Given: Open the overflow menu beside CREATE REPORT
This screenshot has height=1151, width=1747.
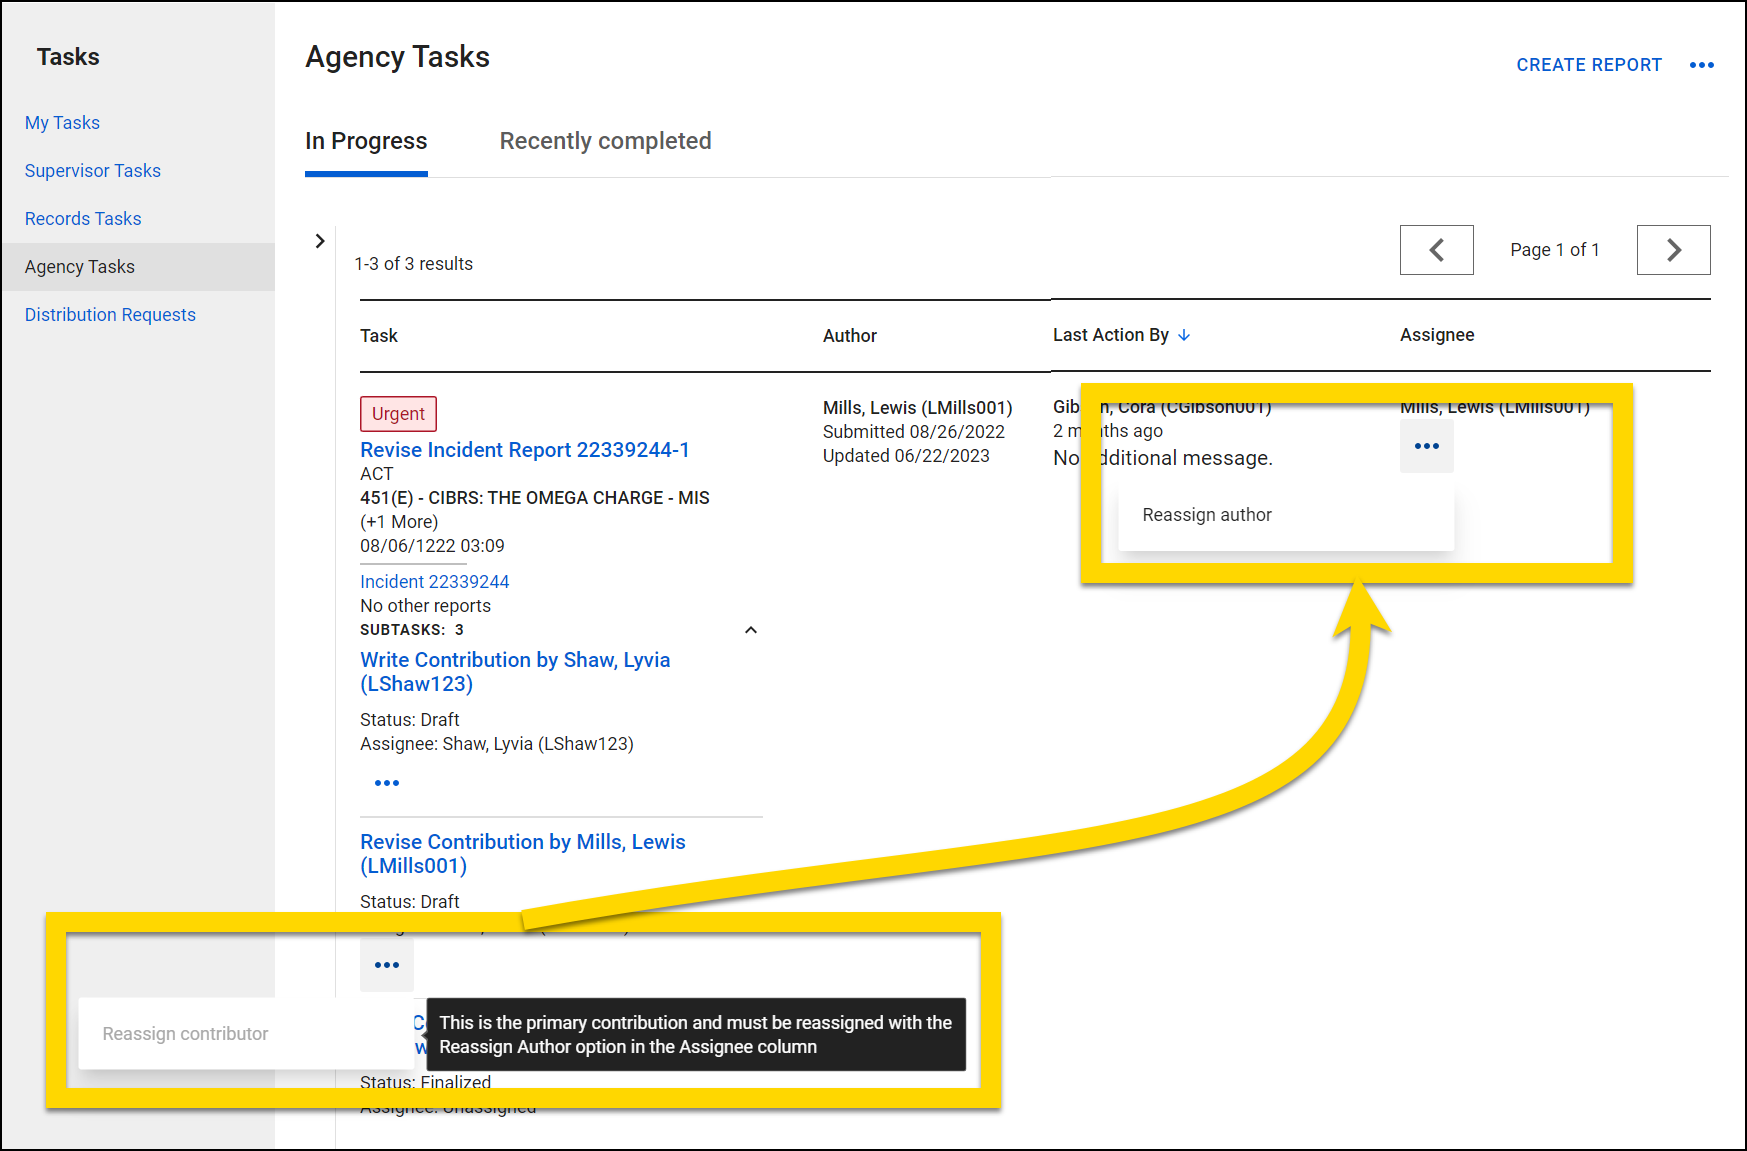Looking at the screenshot, I should [x=1702, y=65].
